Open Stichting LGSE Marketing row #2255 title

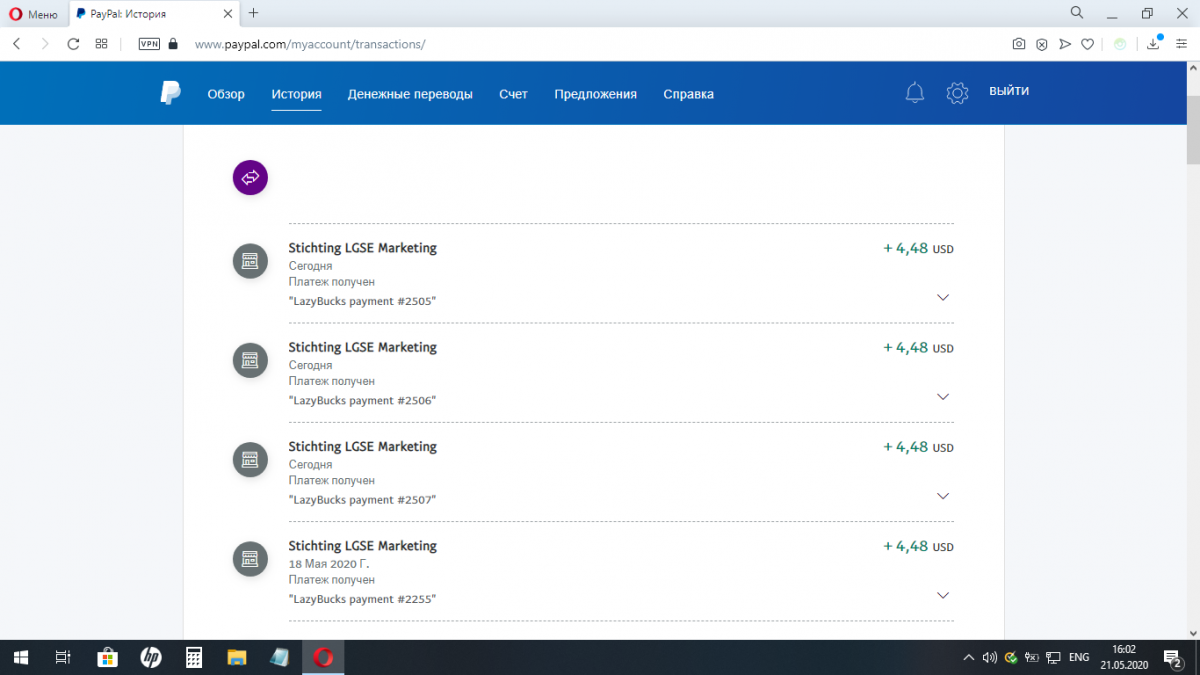(362, 546)
